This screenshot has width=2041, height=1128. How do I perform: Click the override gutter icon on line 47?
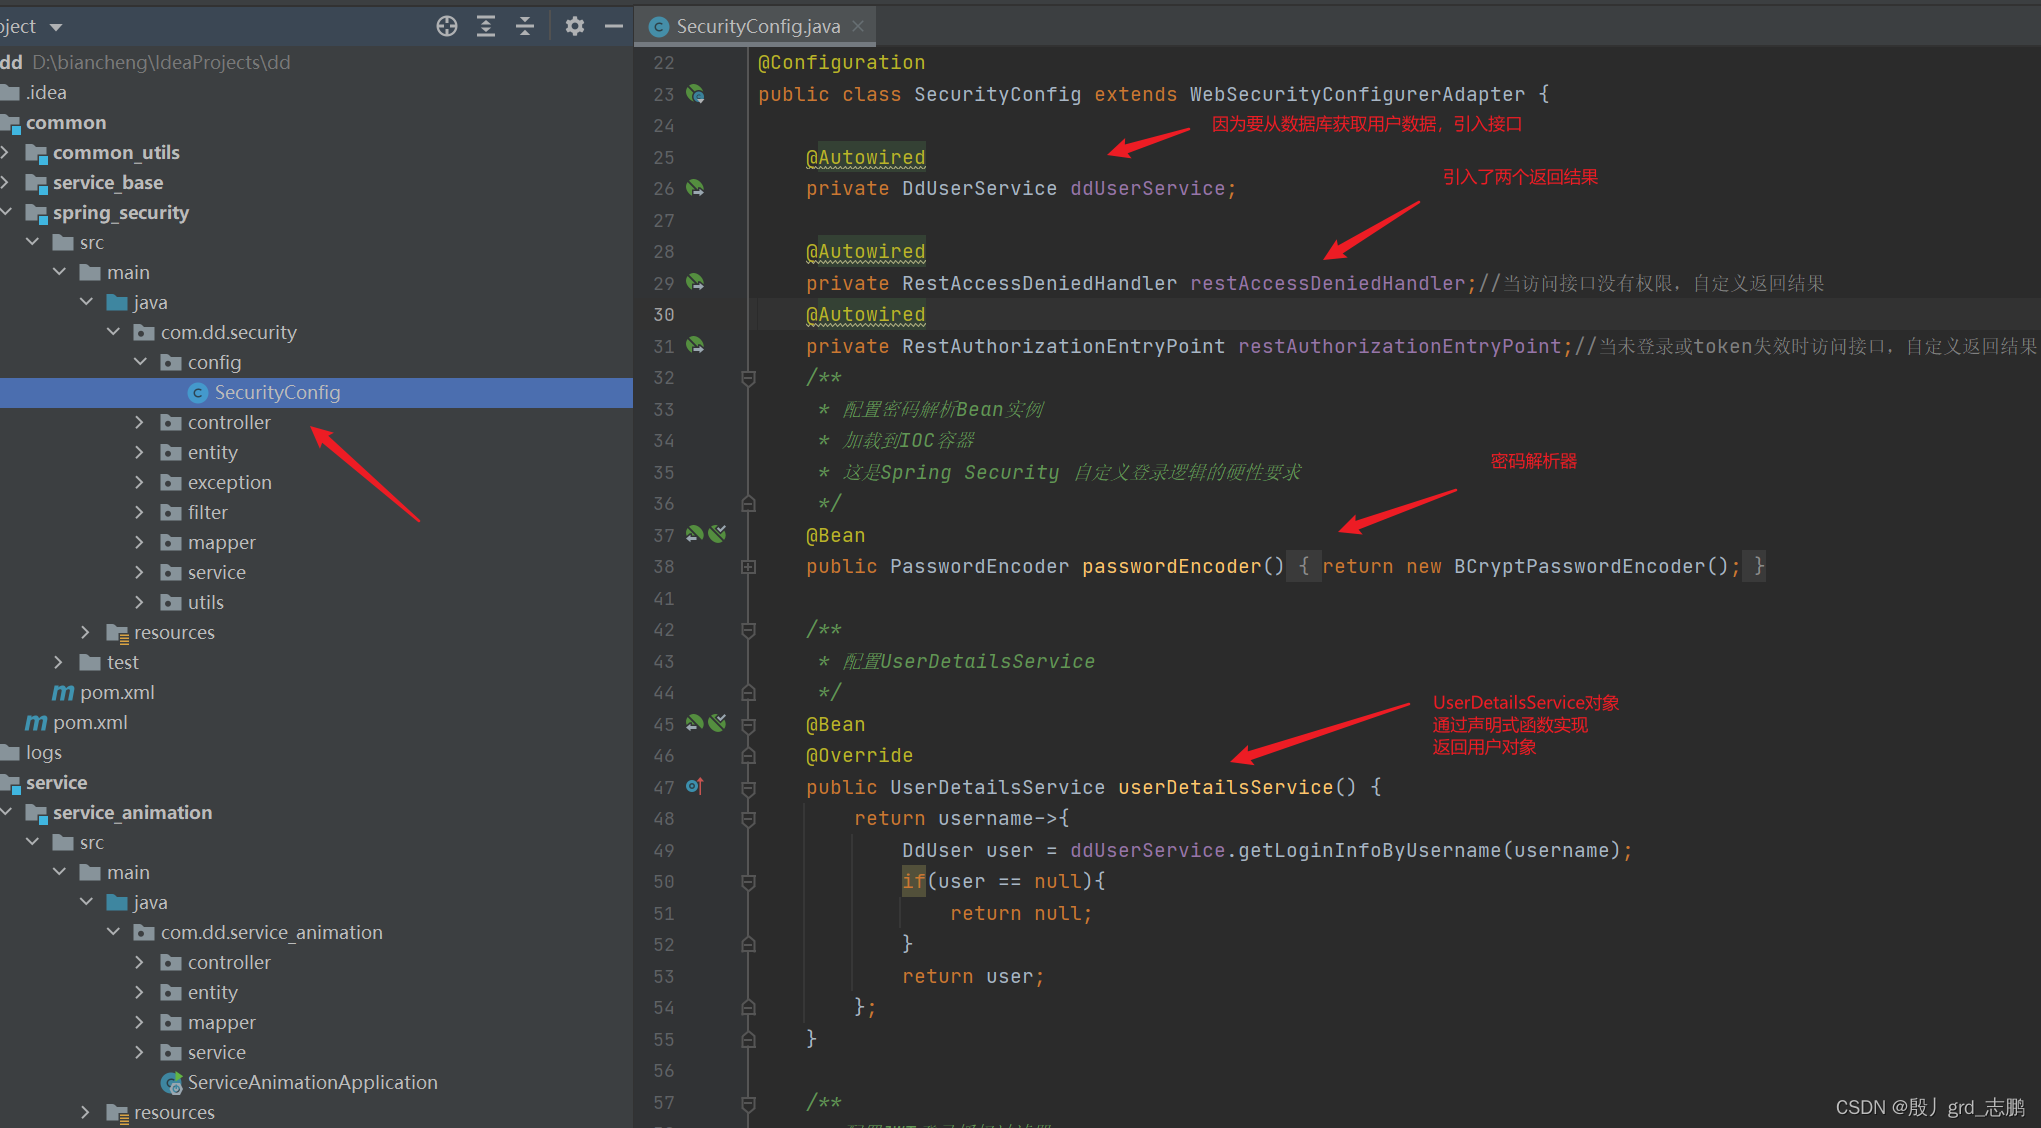pyautogui.click(x=695, y=787)
